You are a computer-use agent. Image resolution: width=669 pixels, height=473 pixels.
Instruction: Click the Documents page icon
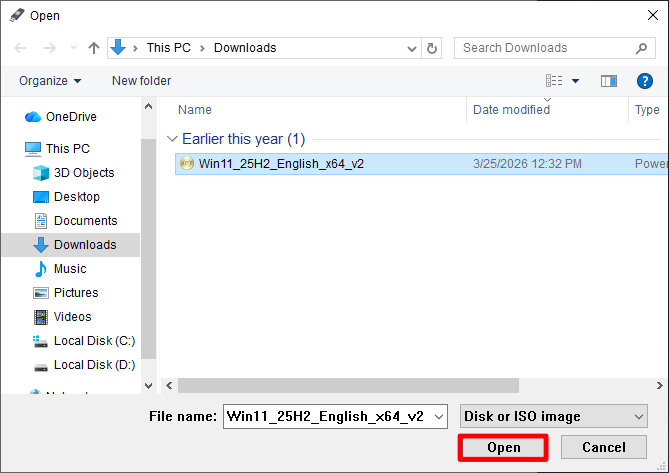point(41,221)
